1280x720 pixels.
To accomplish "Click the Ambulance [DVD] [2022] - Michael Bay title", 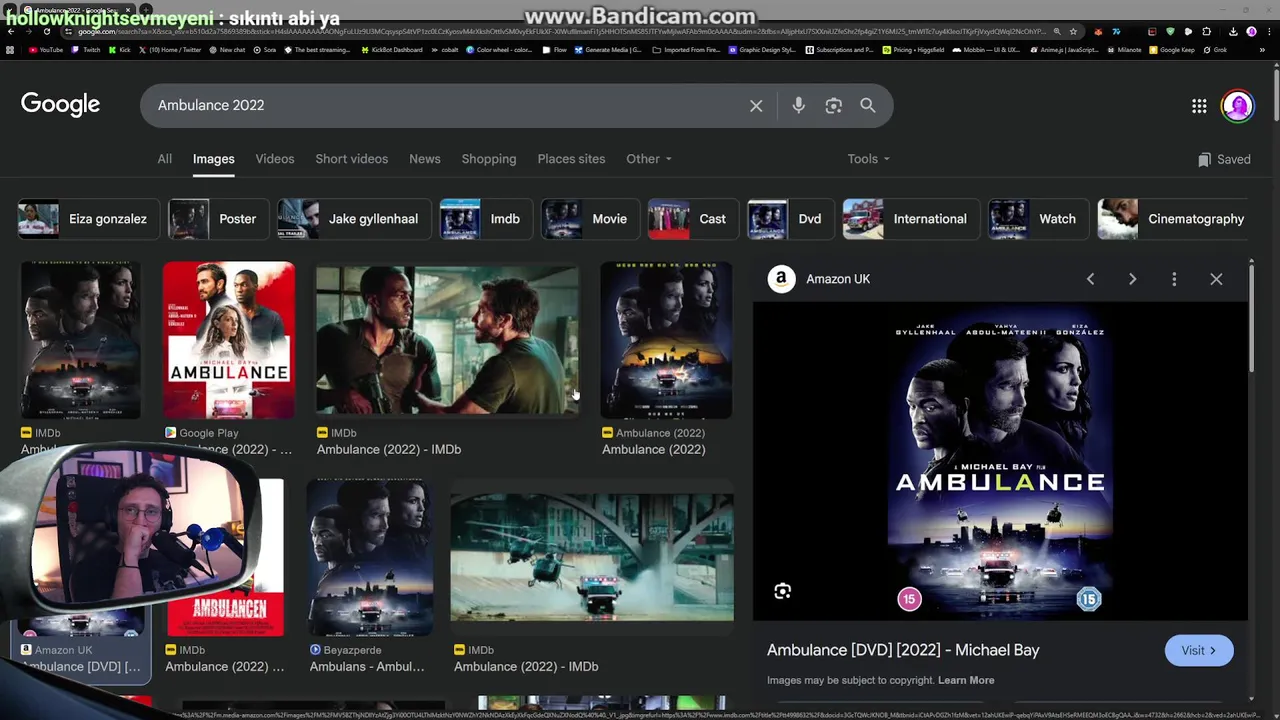I will pyautogui.click(x=903, y=650).
